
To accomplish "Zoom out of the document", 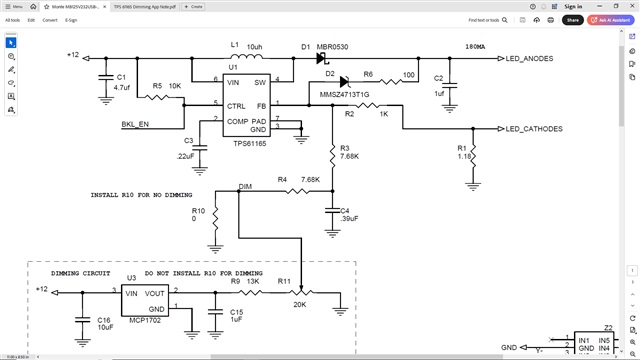I will tap(632, 353).
